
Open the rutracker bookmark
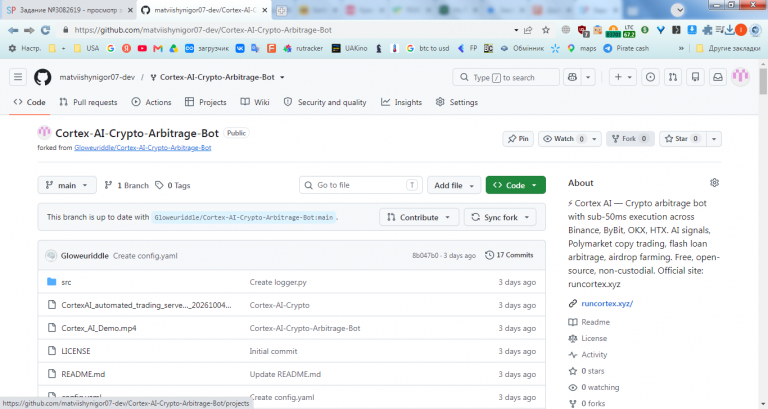point(303,48)
